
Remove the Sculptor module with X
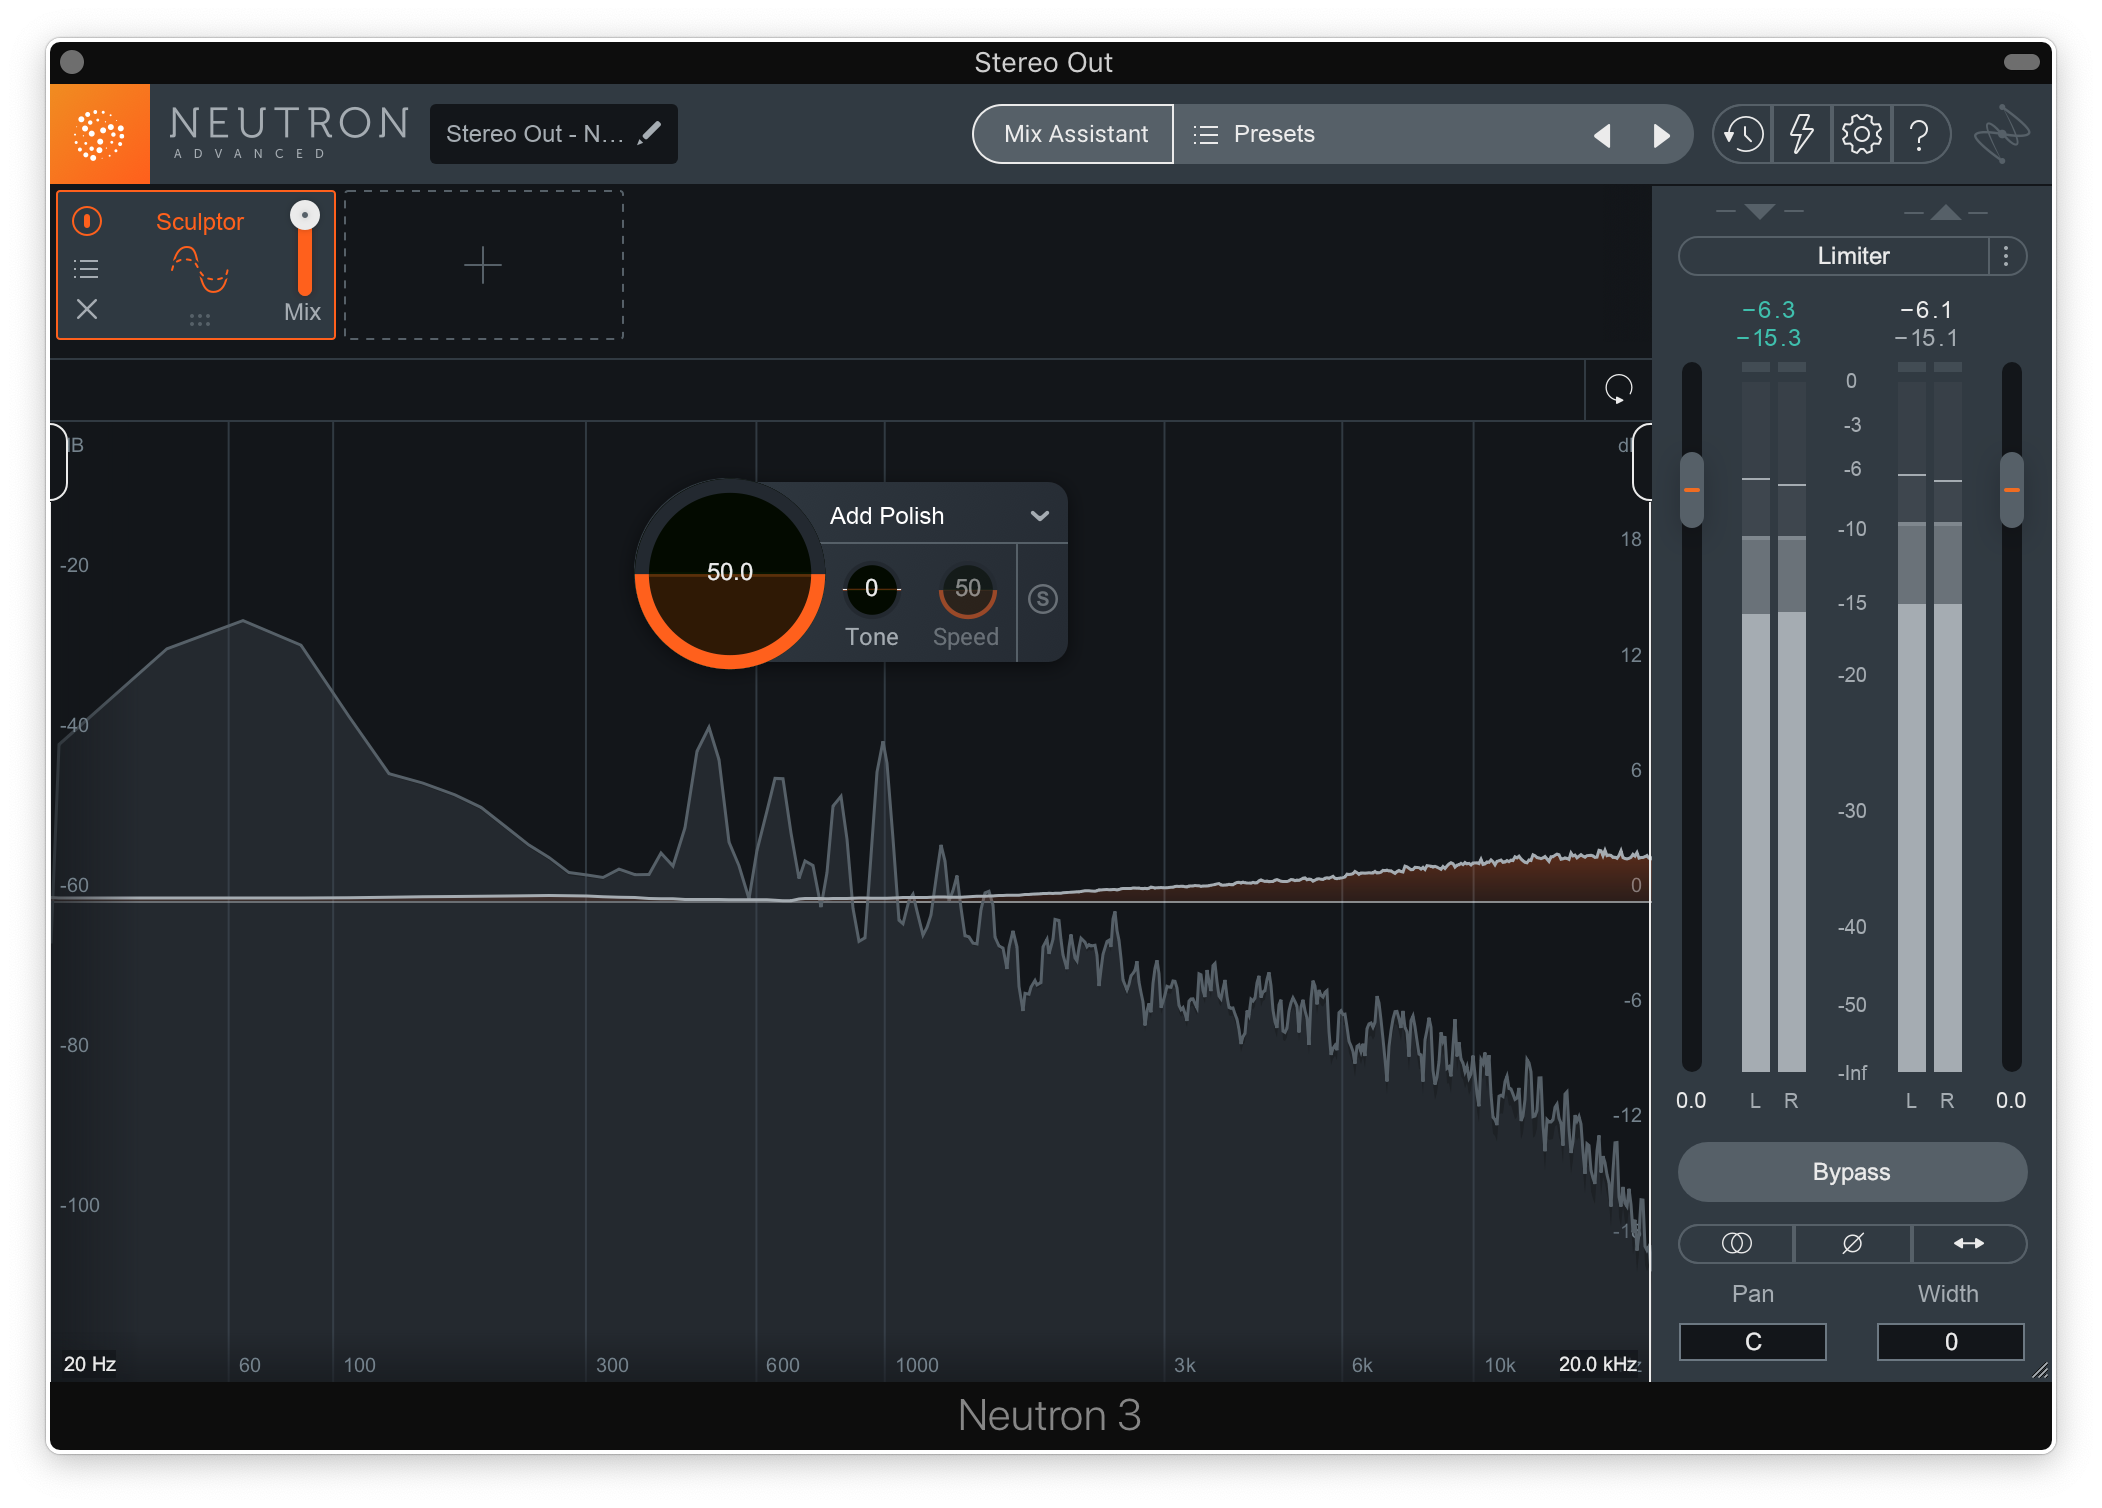tap(87, 309)
